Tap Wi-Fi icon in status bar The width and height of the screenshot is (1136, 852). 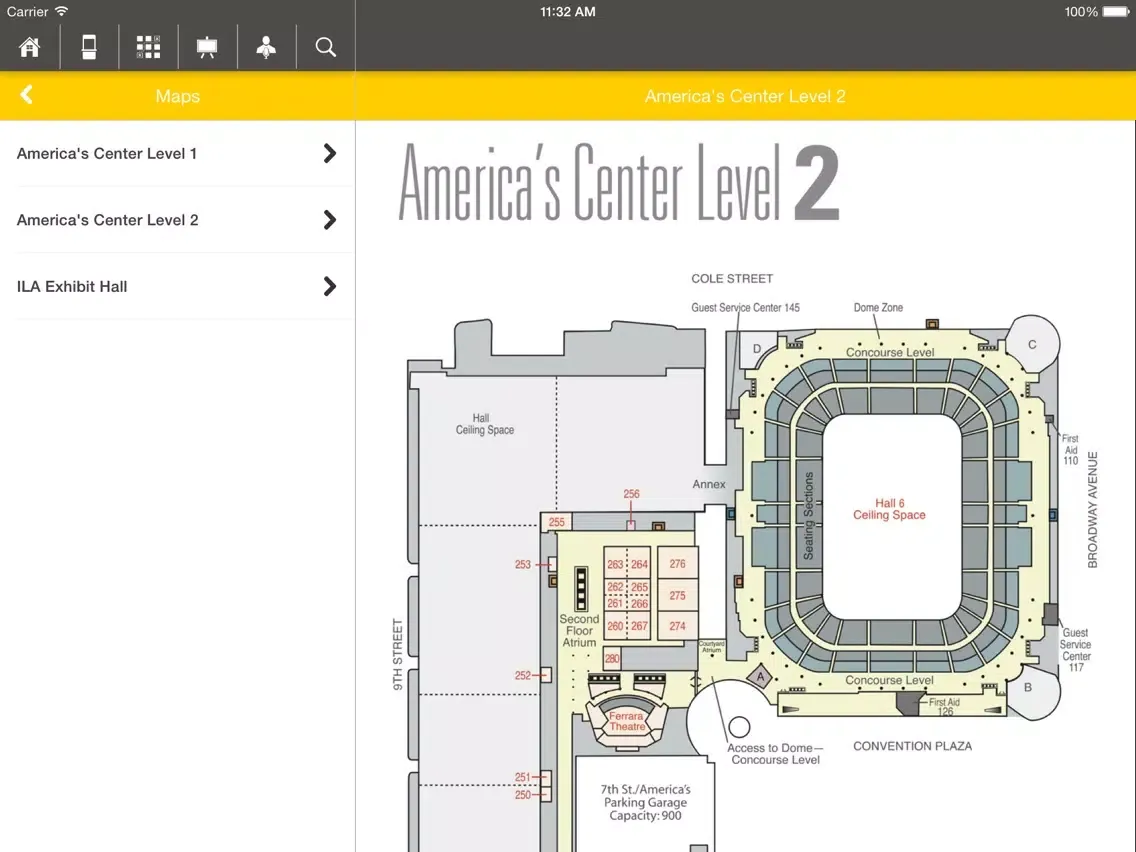pos(62,12)
